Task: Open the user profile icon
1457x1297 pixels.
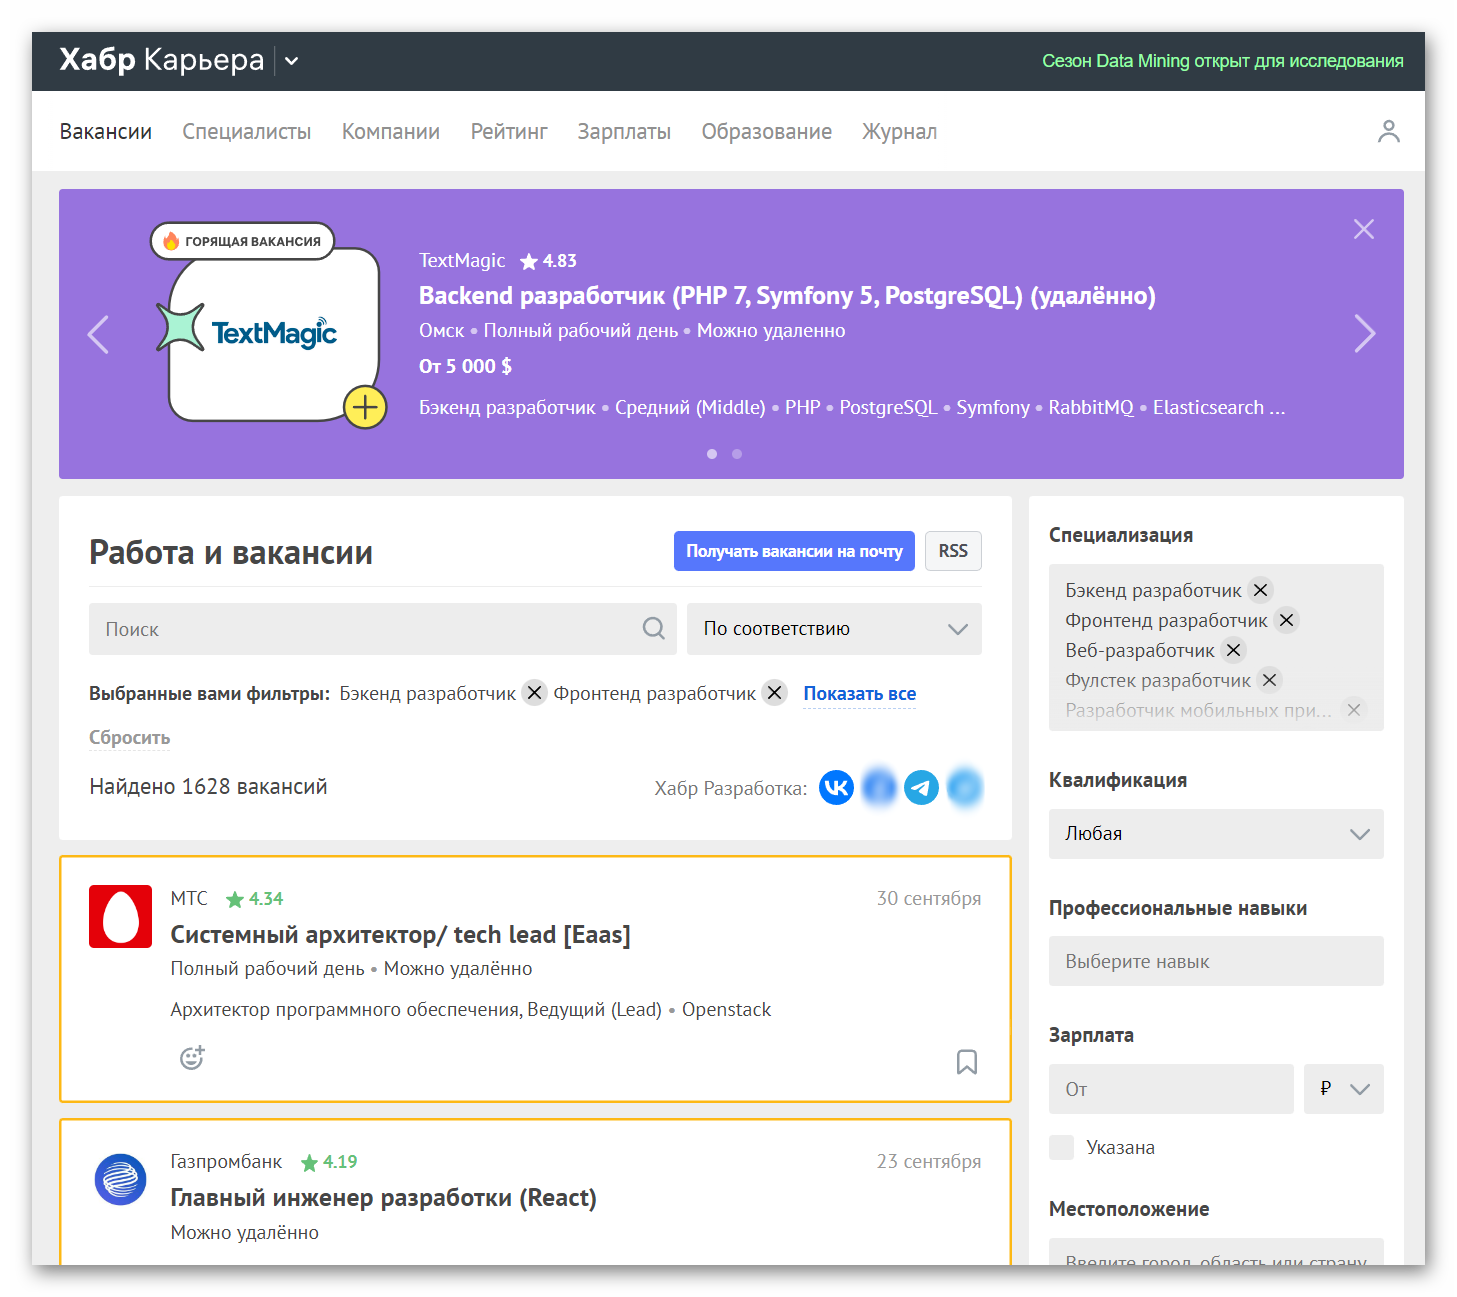Action: 1388,131
